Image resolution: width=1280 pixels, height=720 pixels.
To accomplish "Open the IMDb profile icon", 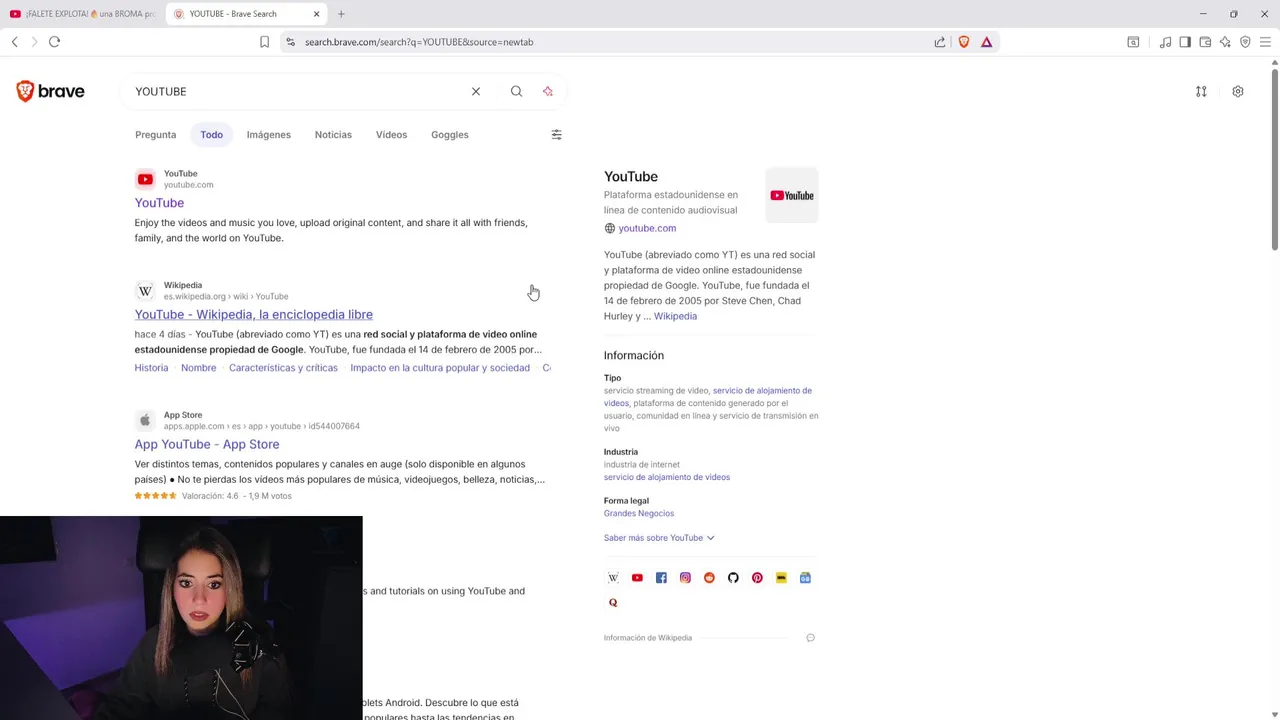I will (x=781, y=578).
